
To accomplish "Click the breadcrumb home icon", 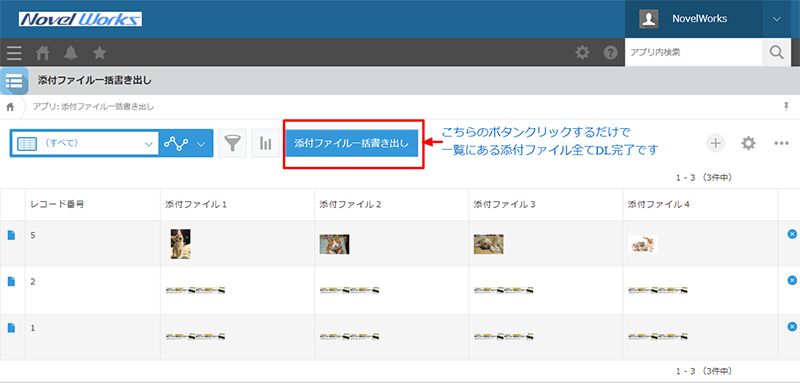I will 10,107.
